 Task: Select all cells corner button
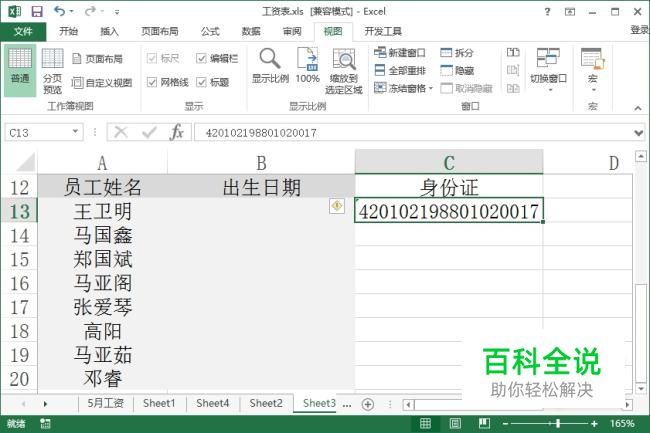pyautogui.click(x=26, y=162)
